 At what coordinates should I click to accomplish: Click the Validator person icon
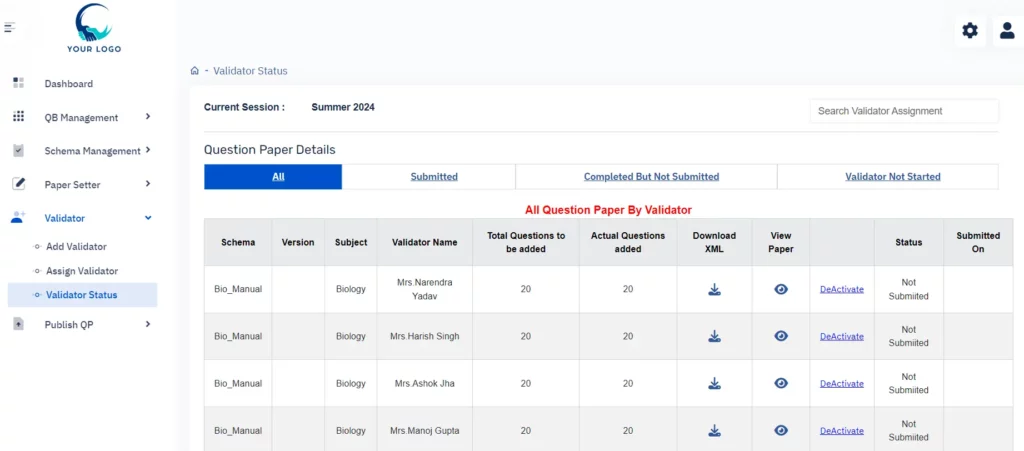(18, 217)
